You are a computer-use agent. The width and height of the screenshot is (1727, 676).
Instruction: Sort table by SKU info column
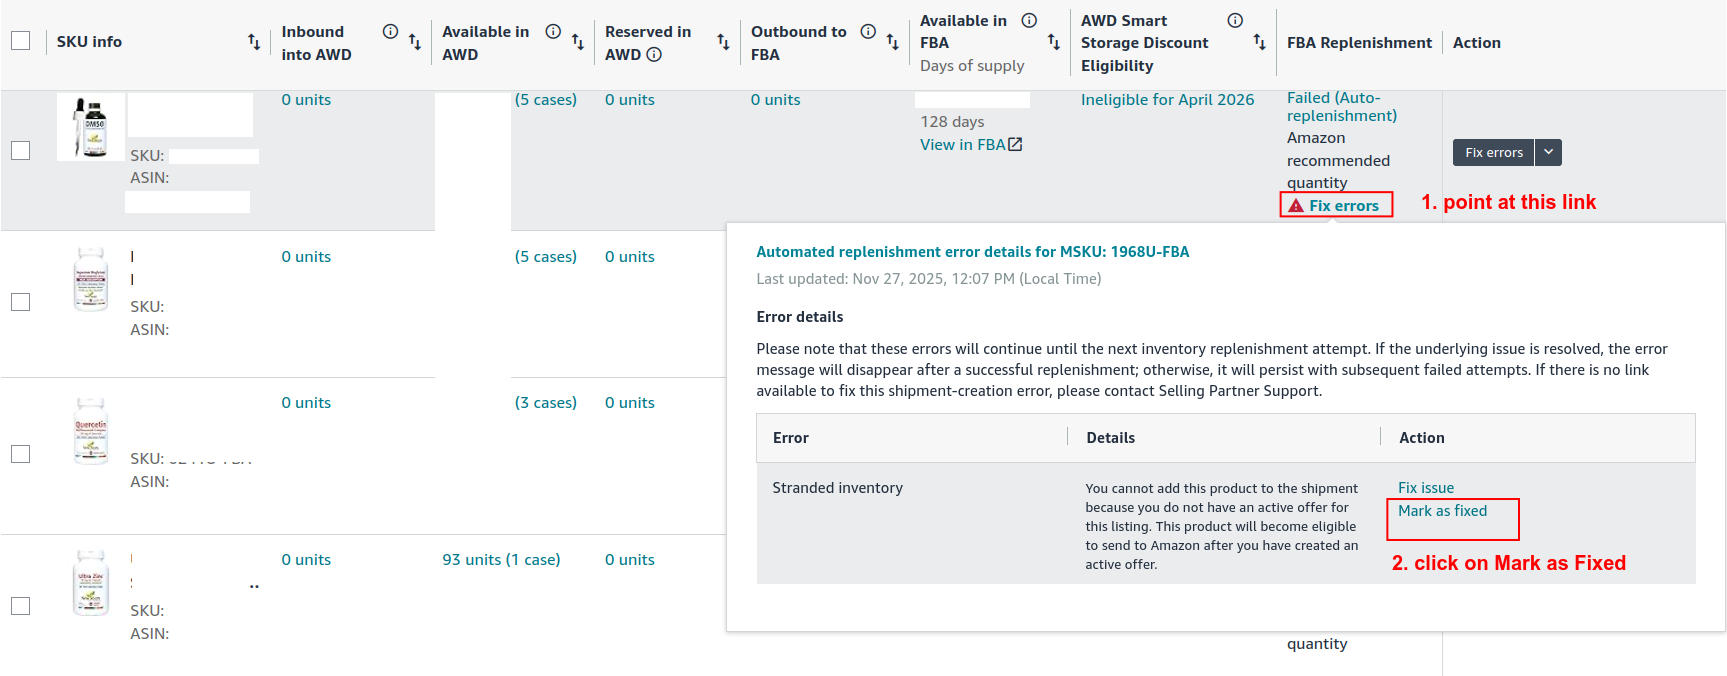tap(254, 42)
